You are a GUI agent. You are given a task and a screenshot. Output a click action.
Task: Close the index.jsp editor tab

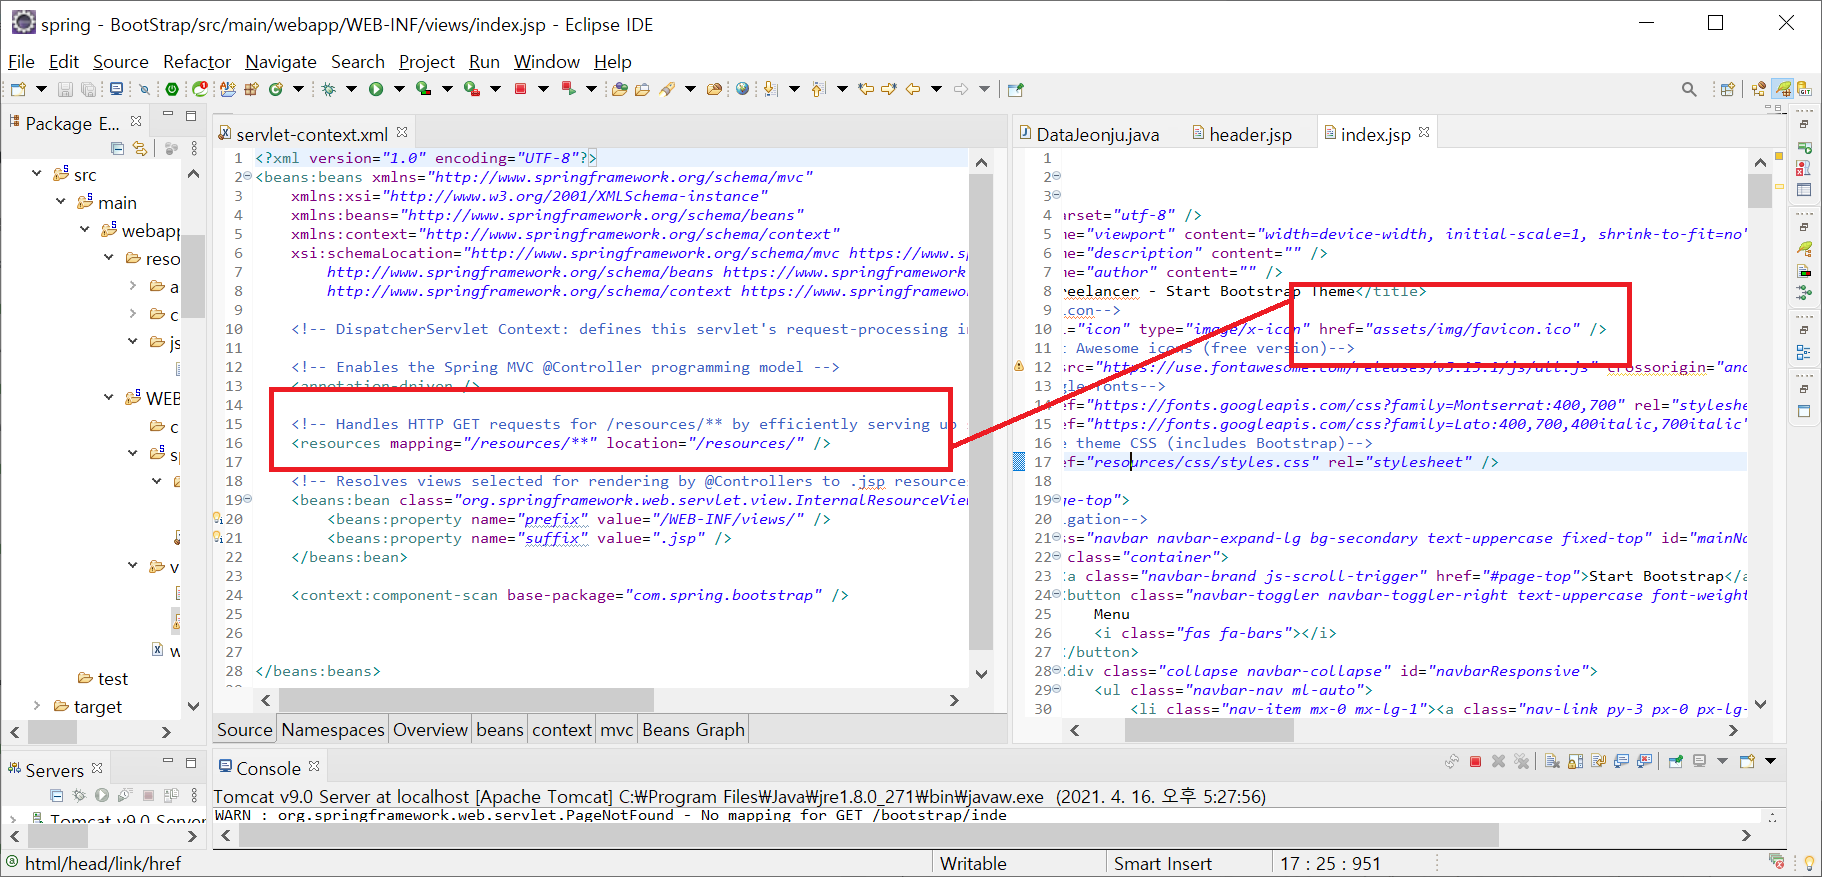(1424, 132)
